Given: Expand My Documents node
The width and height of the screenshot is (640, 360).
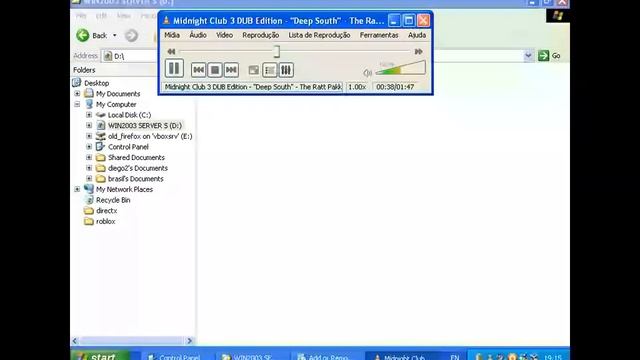Looking at the screenshot, I should point(77,93).
